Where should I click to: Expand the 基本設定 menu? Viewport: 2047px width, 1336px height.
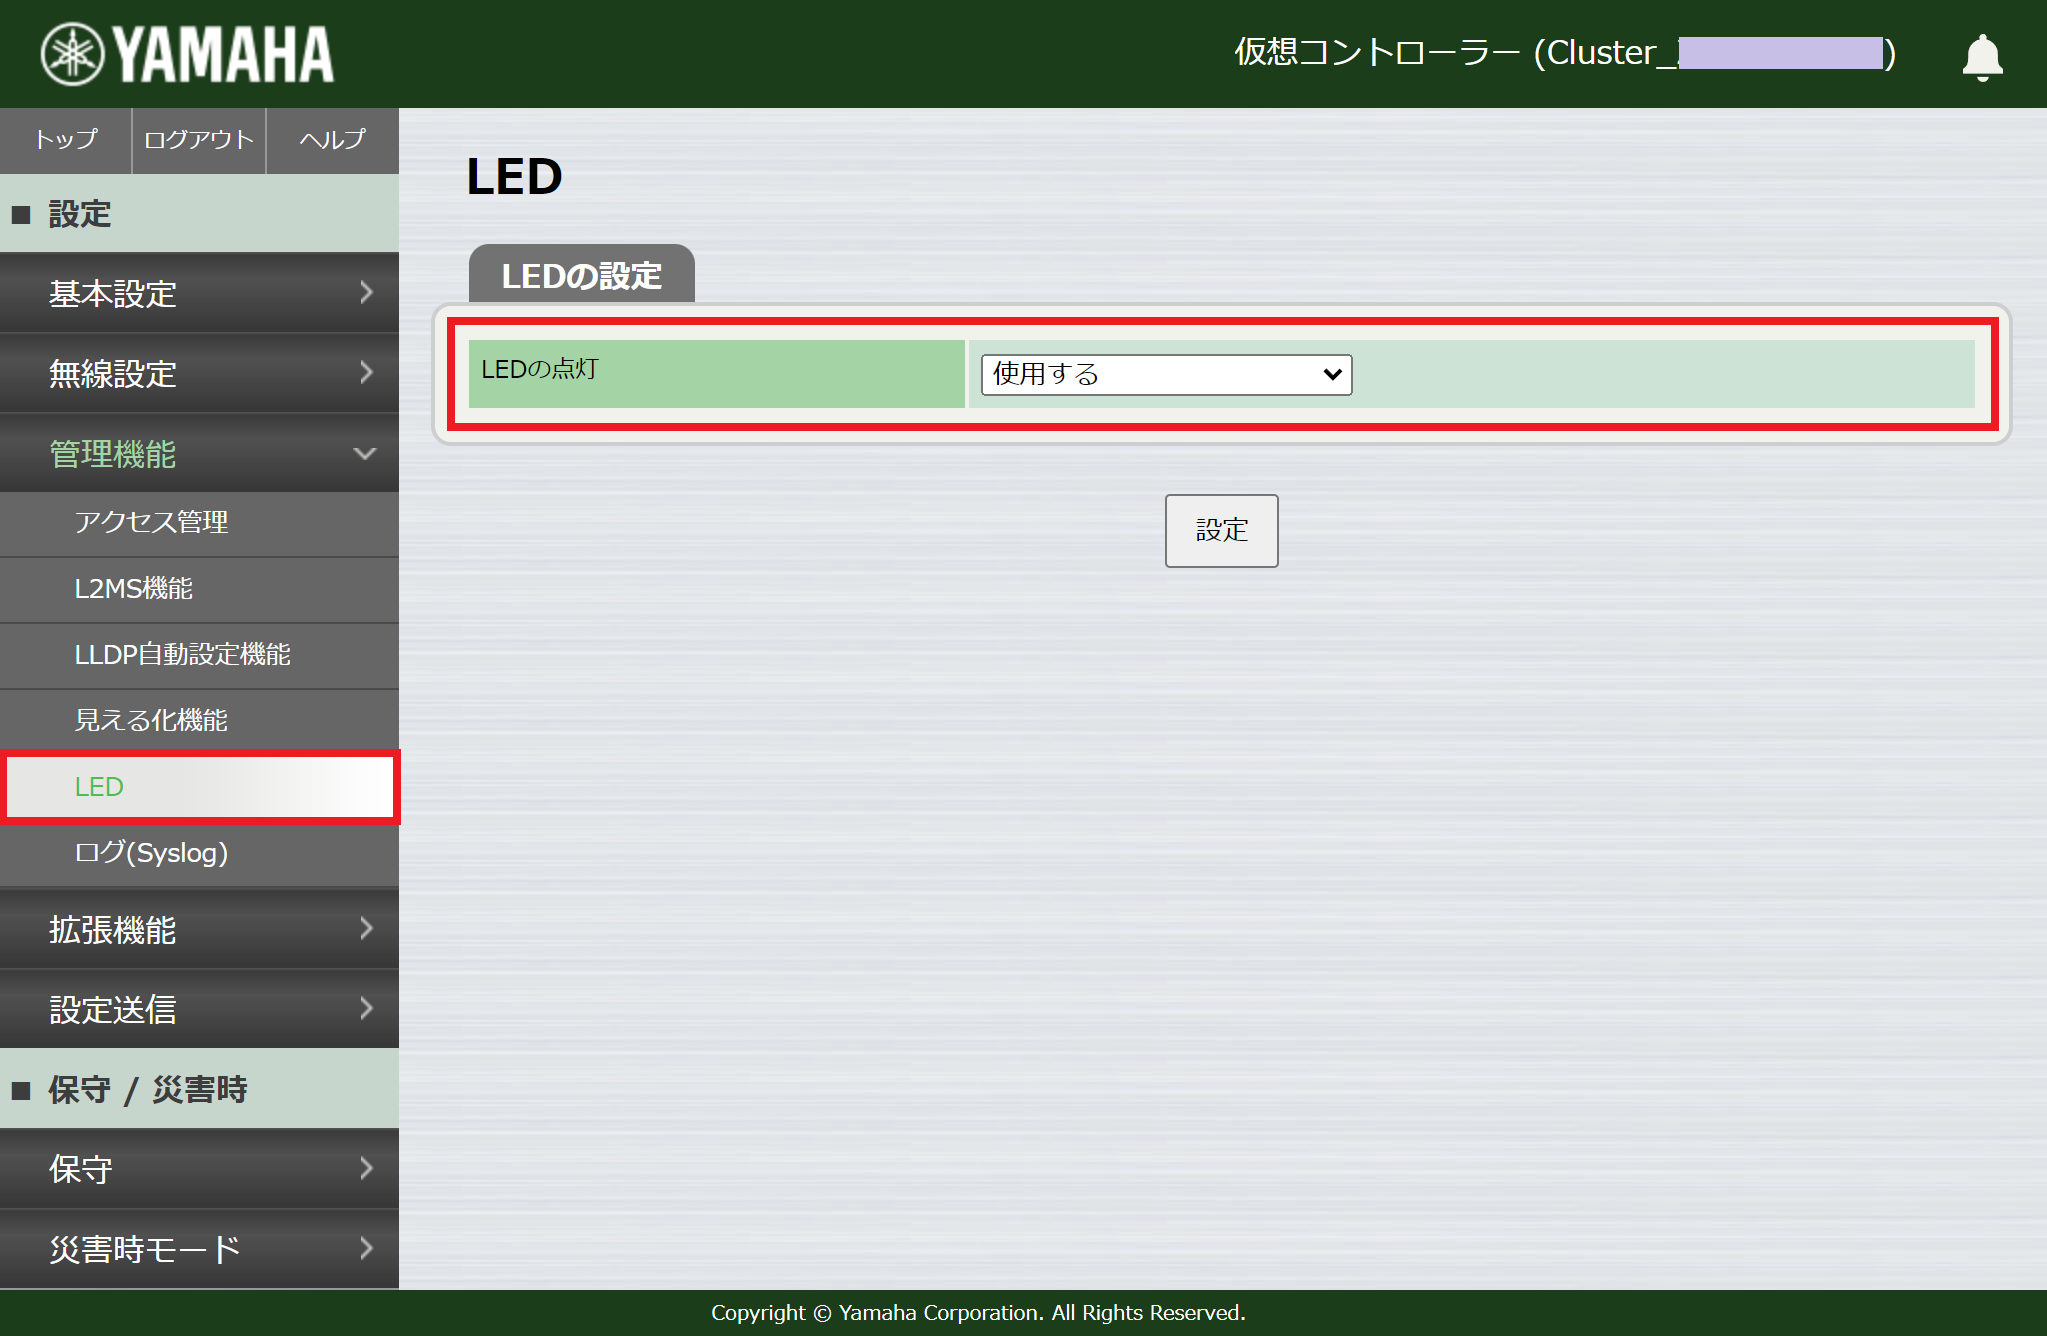pos(199,293)
